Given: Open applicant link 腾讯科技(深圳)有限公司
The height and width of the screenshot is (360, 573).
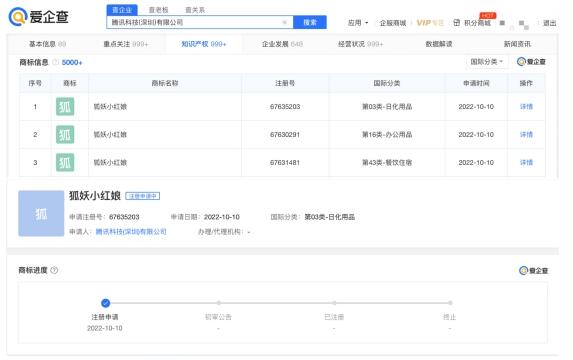Looking at the screenshot, I should click(x=131, y=231).
